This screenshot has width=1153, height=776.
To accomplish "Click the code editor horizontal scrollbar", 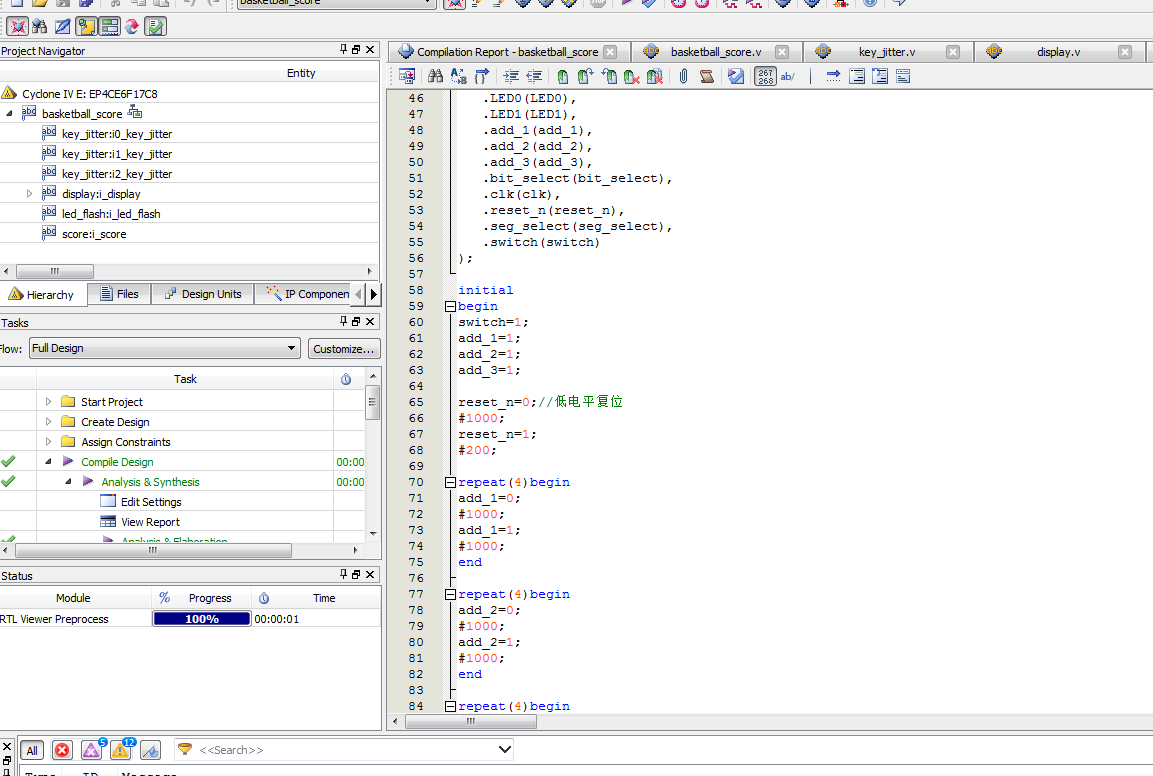I will coord(471,722).
